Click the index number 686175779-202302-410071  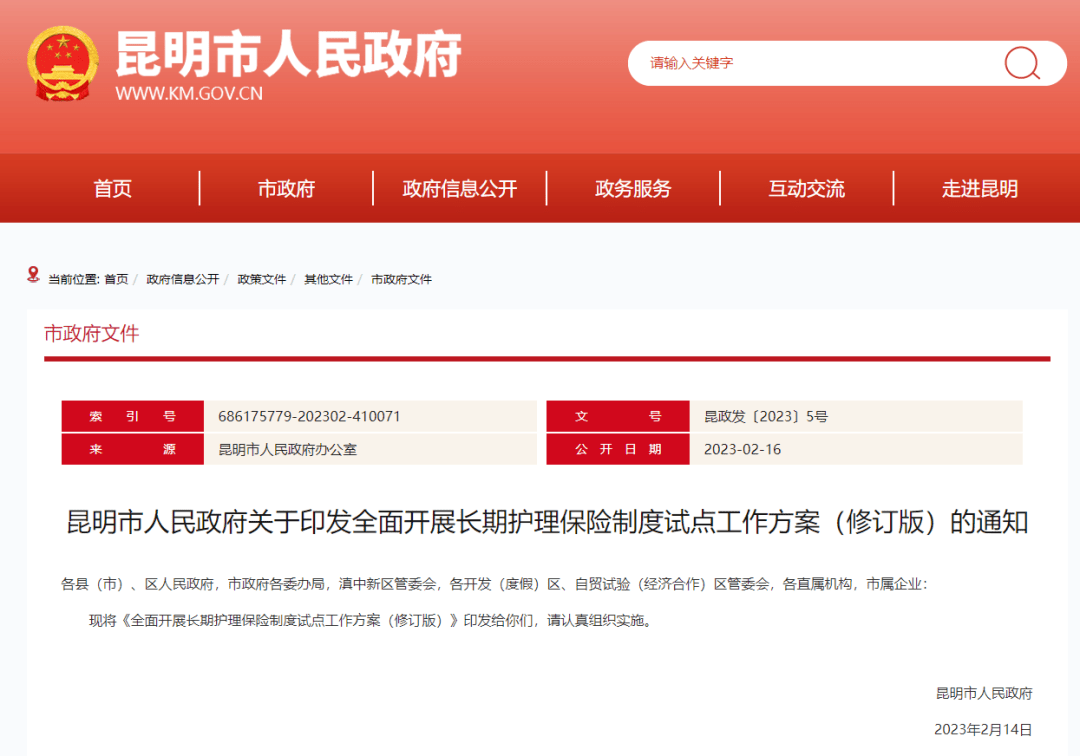coord(309,416)
